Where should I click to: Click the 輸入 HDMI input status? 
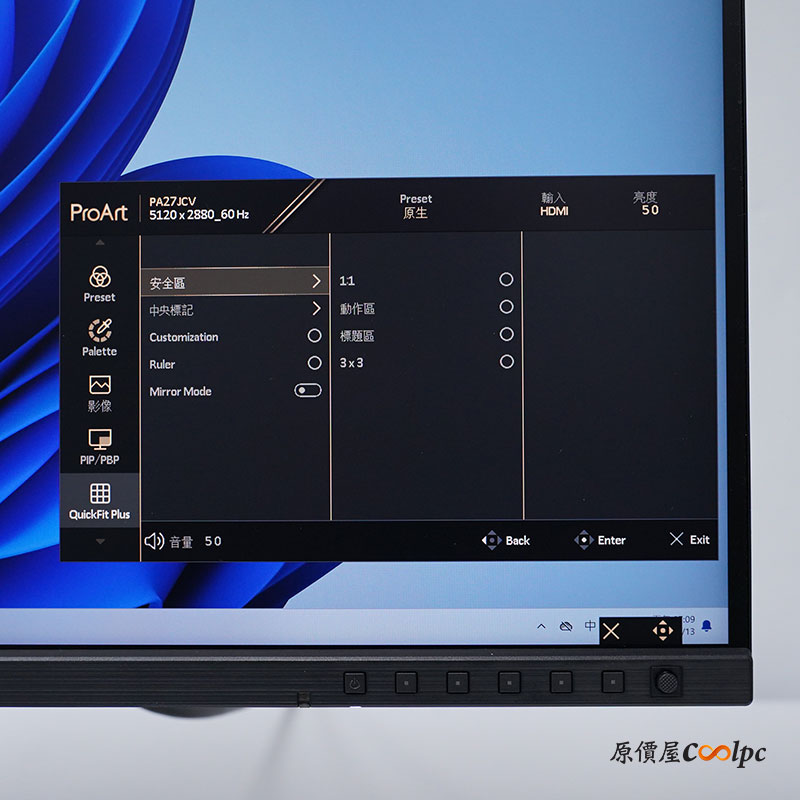(x=554, y=204)
